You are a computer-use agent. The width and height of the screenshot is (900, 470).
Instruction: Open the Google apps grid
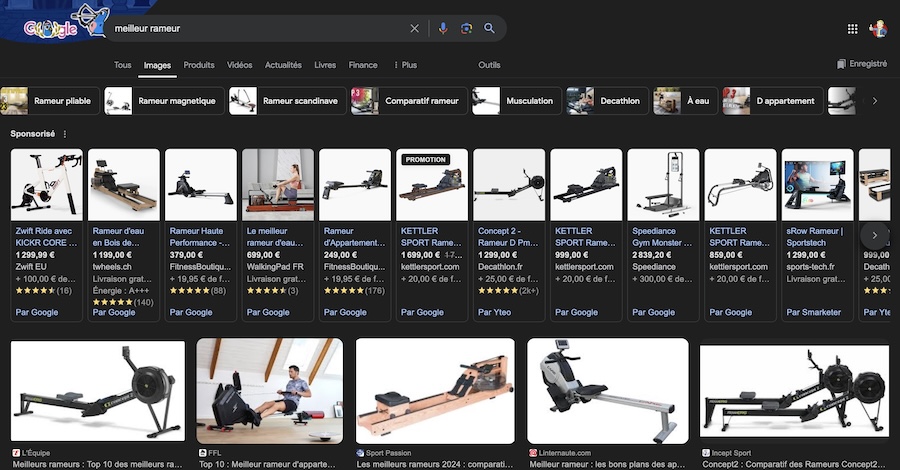(852, 29)
